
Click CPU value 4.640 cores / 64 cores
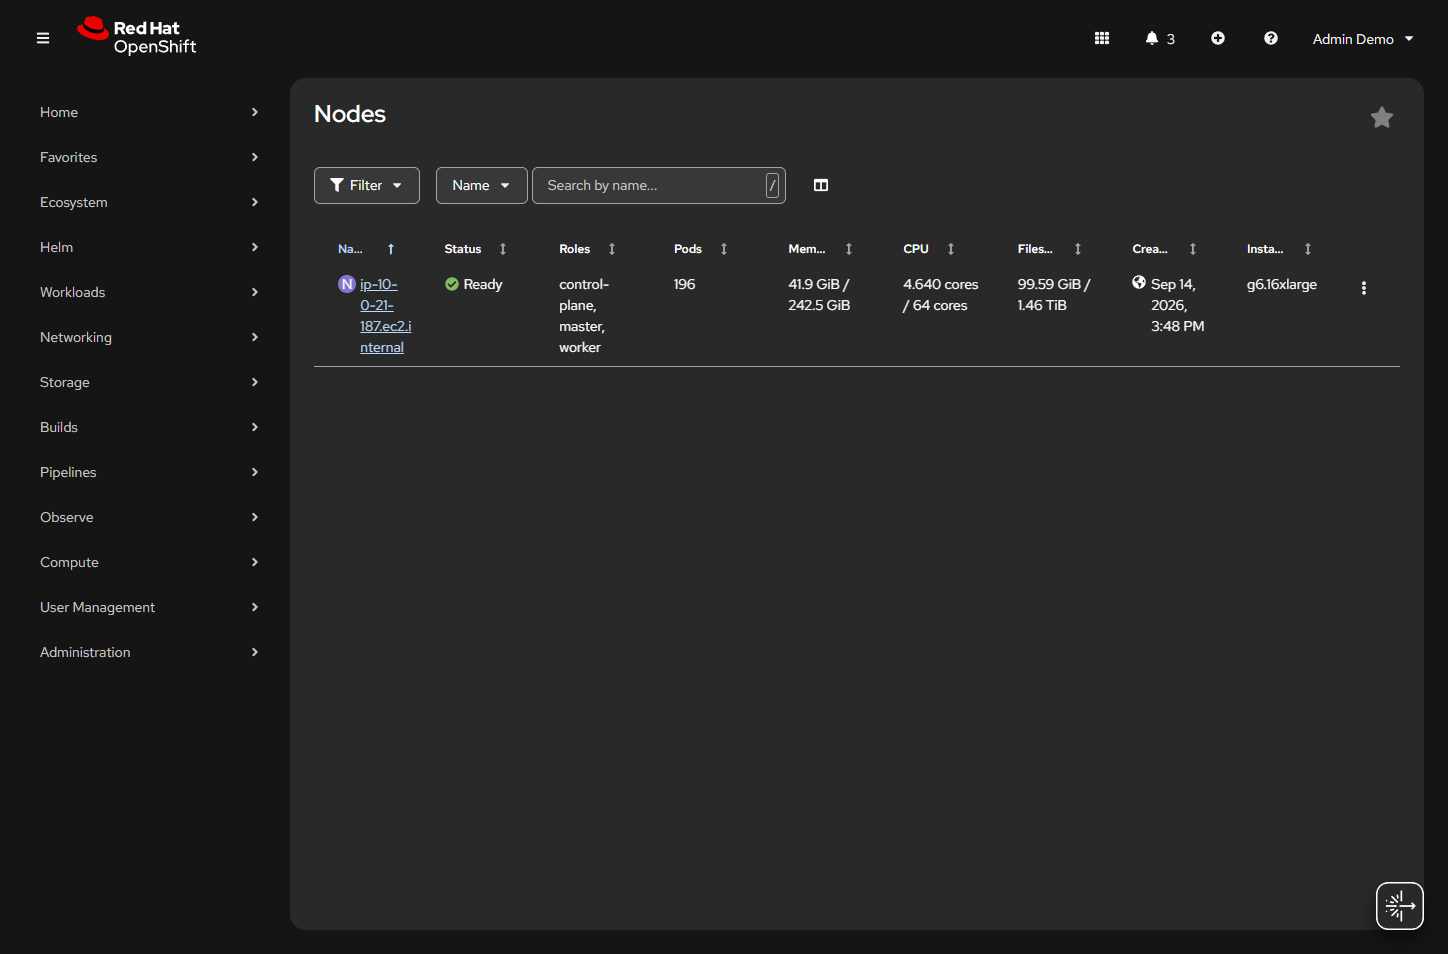coord(941,295)
